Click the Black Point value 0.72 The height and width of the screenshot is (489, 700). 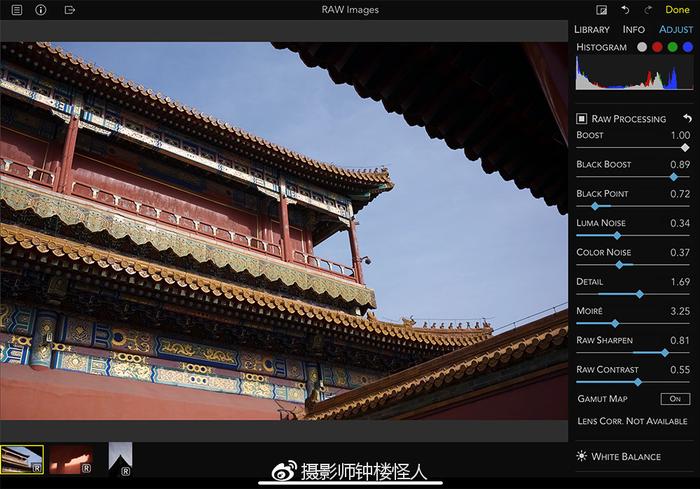click(680, 194)
